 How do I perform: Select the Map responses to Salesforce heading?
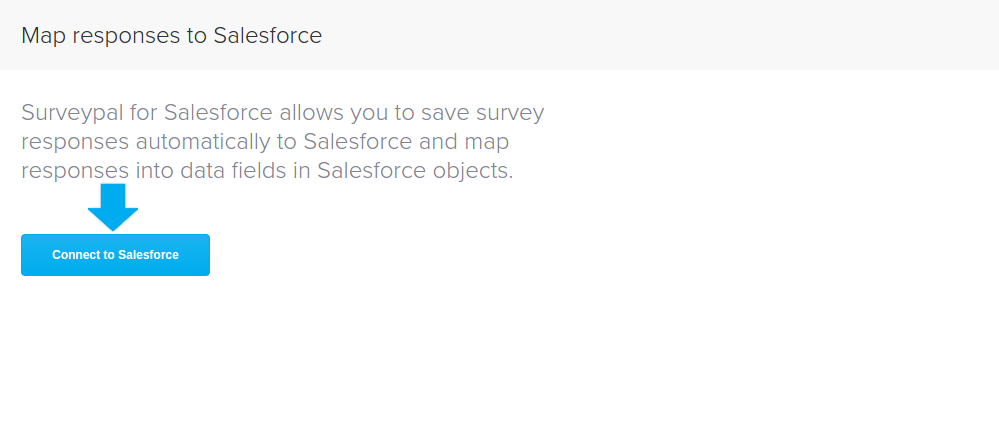tap(171, 36)
